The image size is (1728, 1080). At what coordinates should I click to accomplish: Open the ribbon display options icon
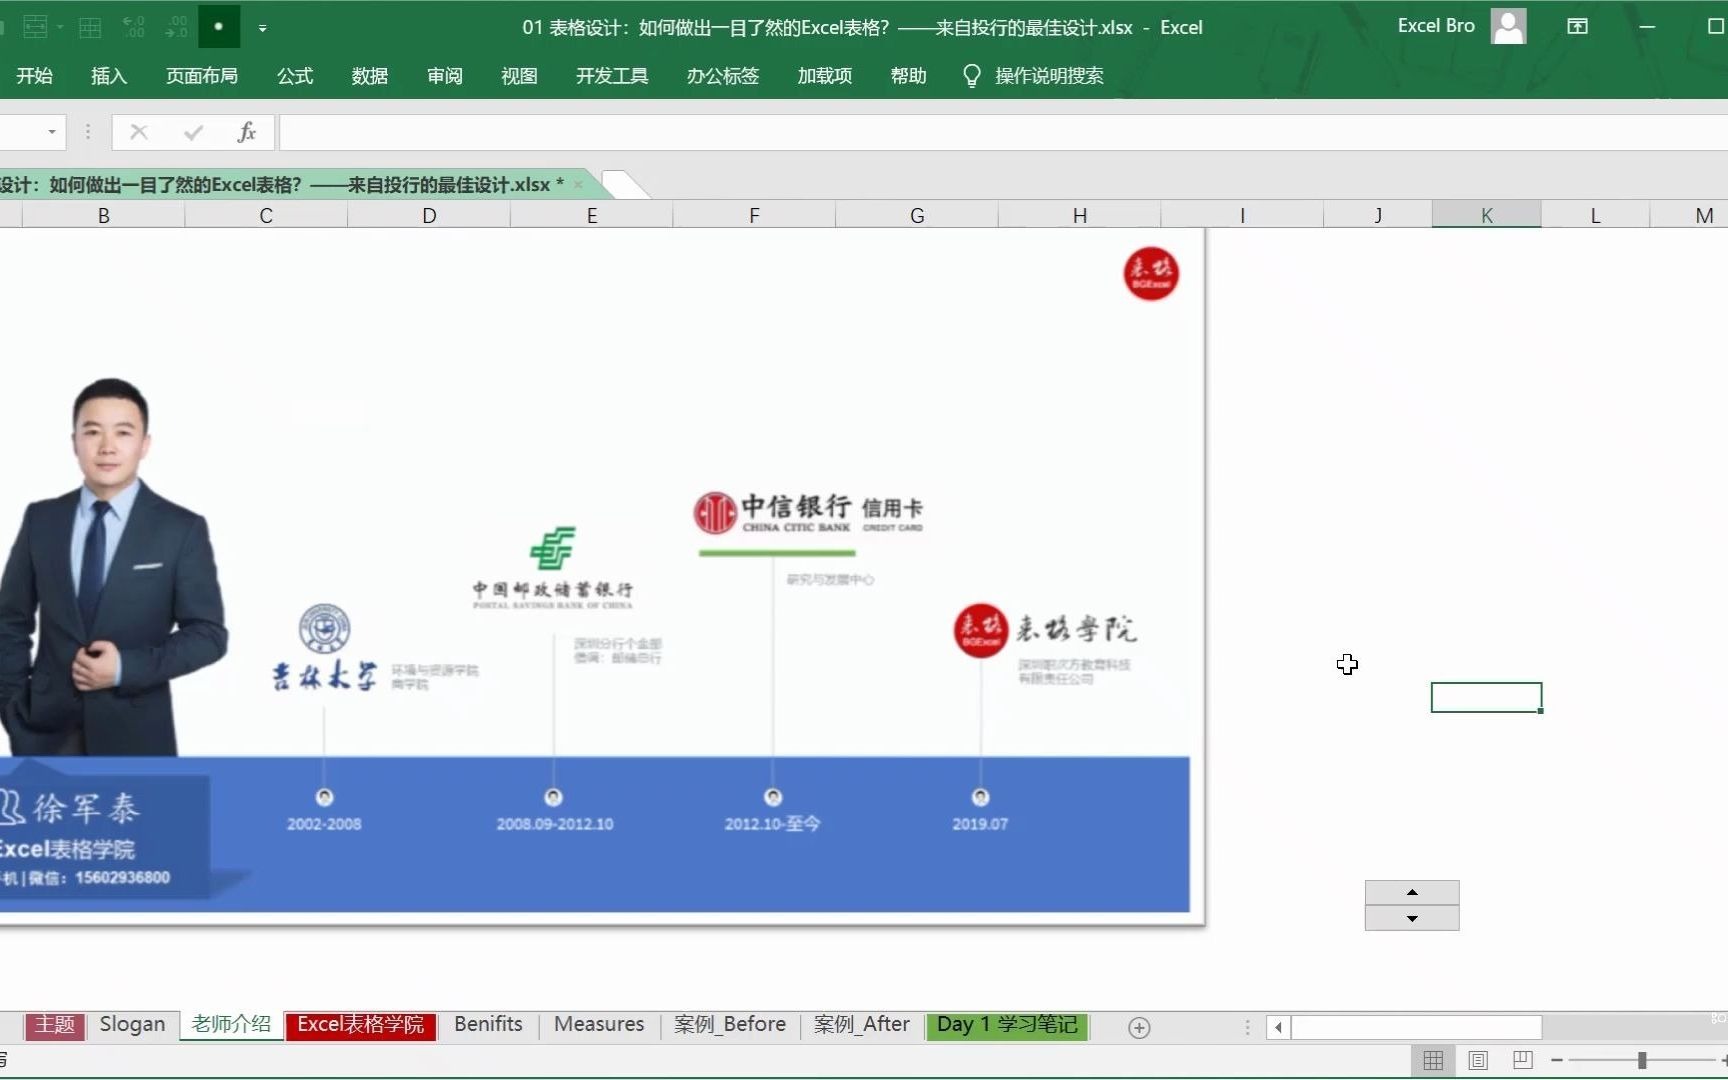coord(1578,27)
